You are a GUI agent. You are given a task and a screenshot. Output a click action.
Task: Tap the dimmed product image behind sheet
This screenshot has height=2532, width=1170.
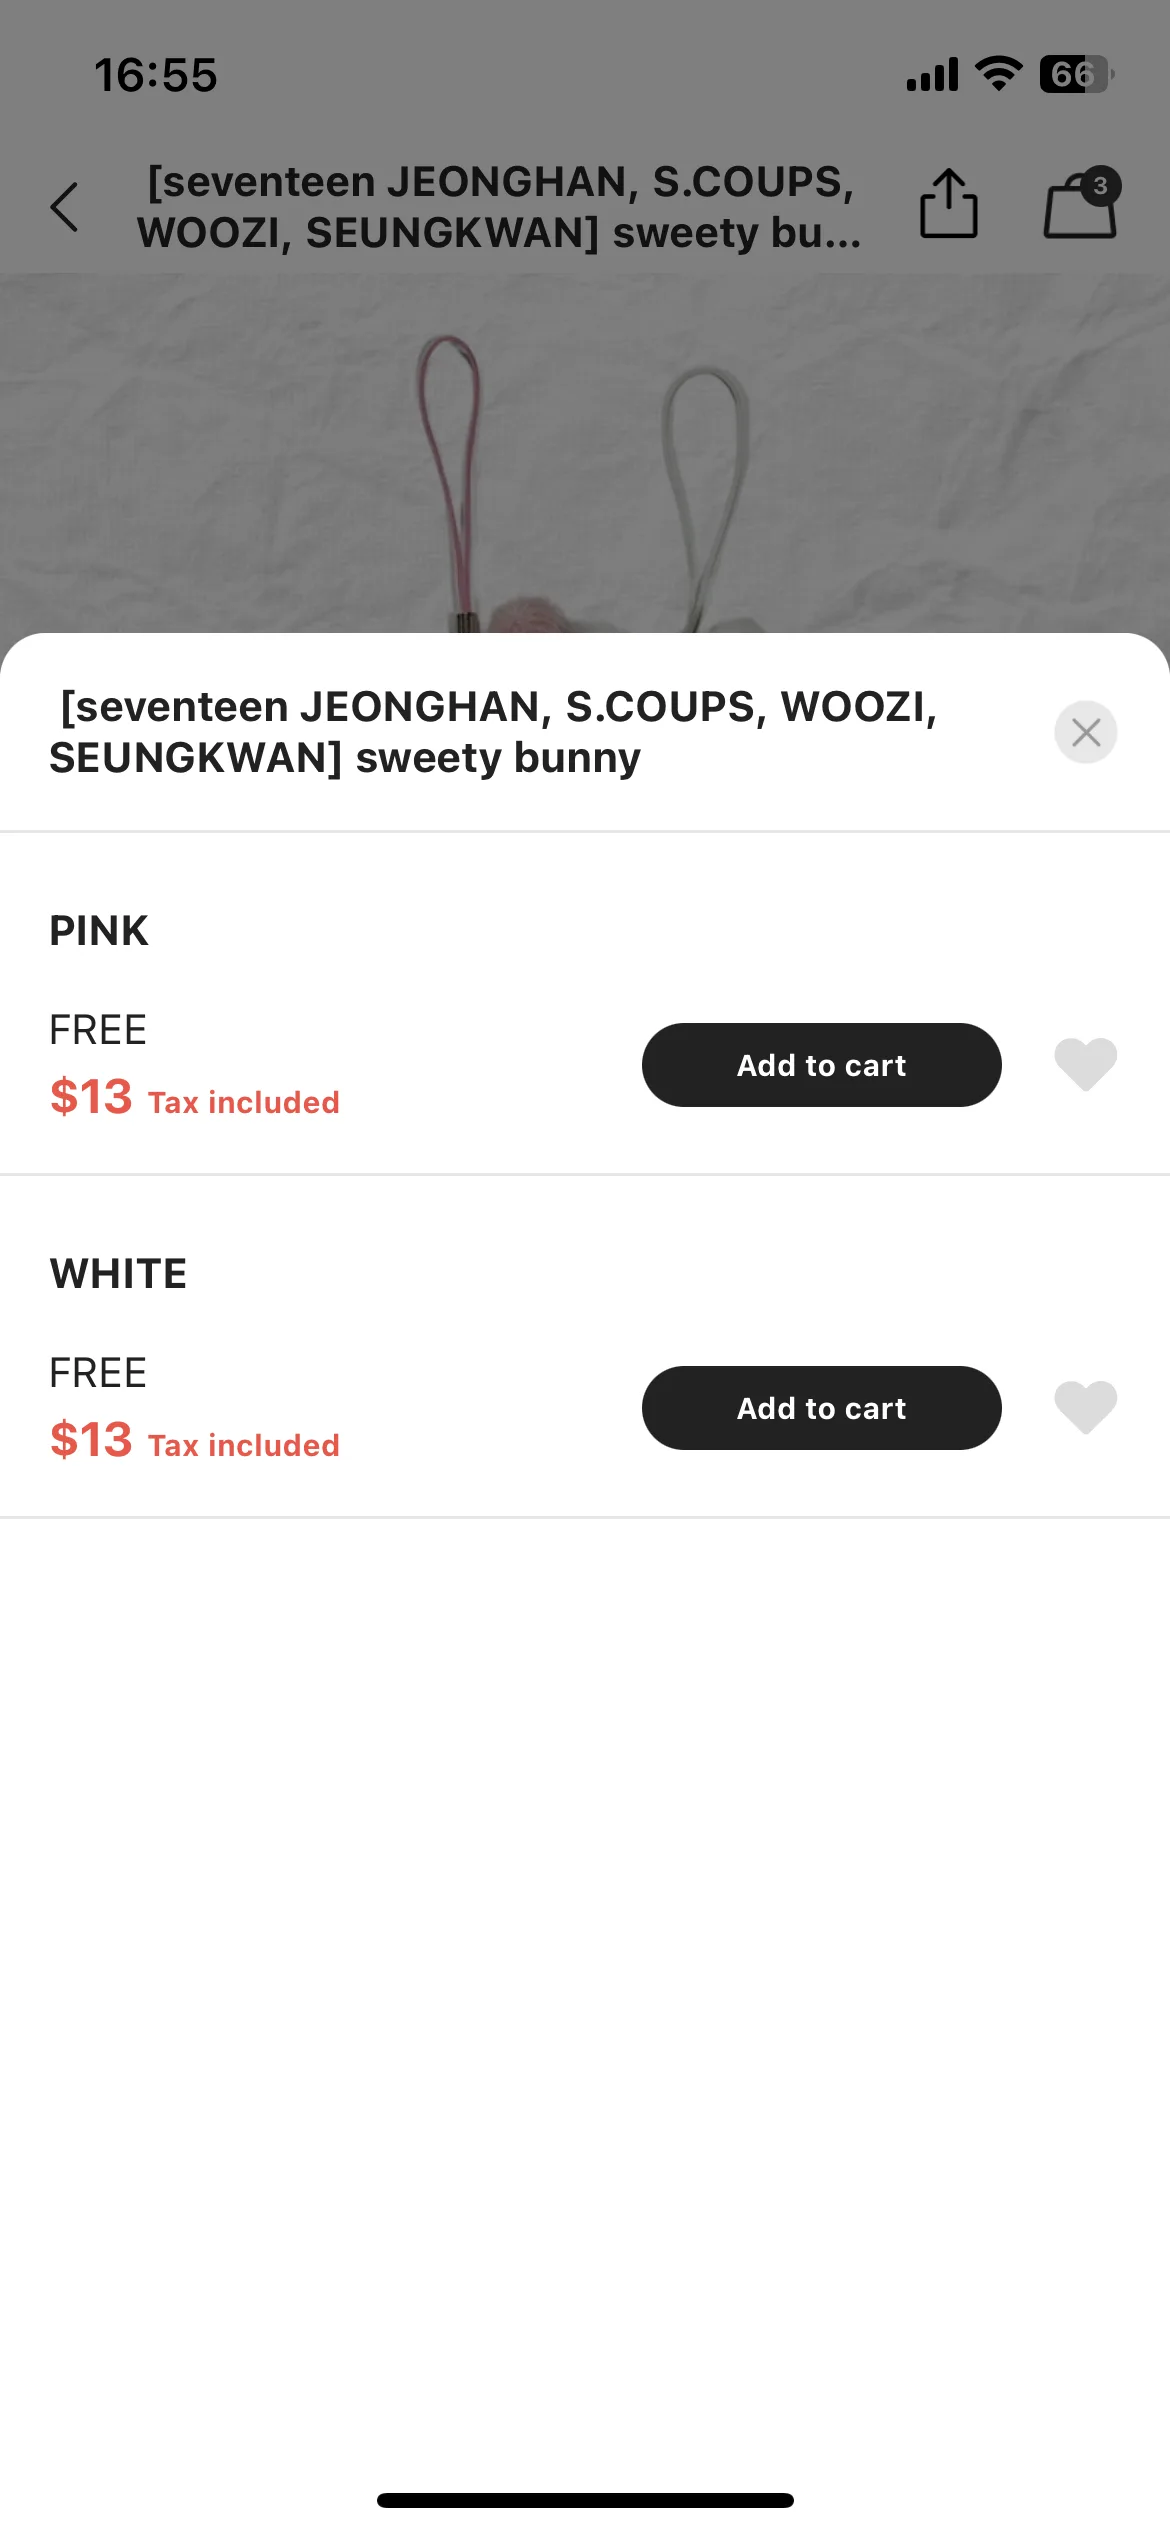585,453
